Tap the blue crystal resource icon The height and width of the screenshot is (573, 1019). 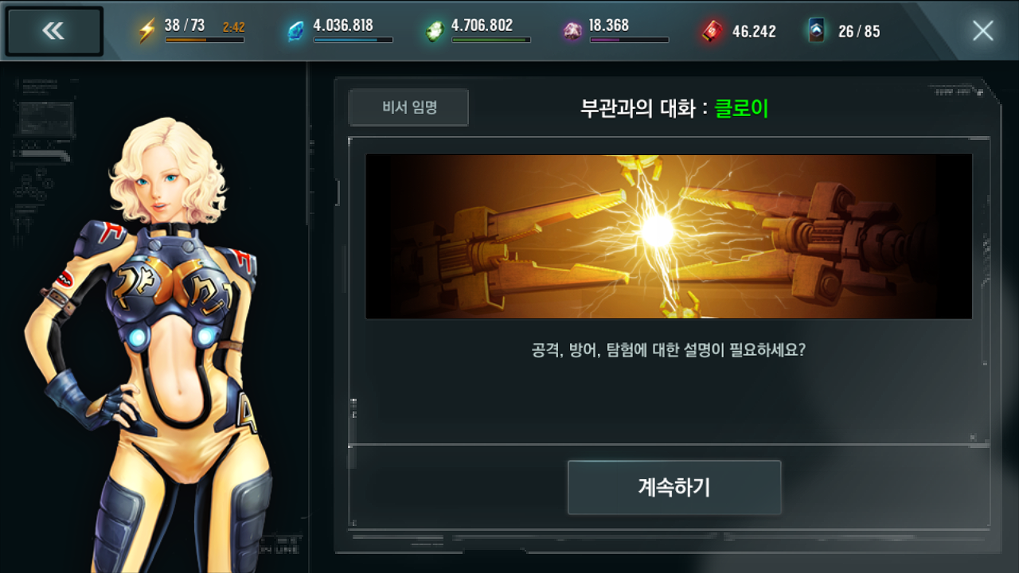[296, 31]
